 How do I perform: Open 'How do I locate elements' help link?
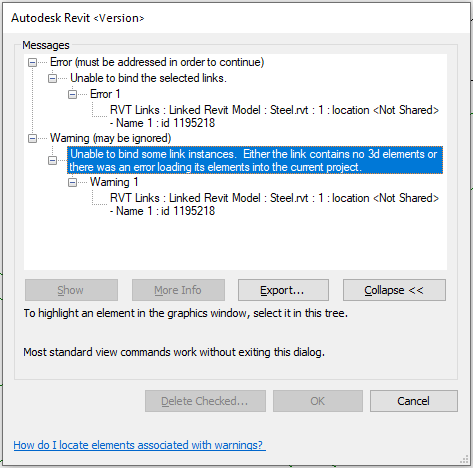click(140, 445)
